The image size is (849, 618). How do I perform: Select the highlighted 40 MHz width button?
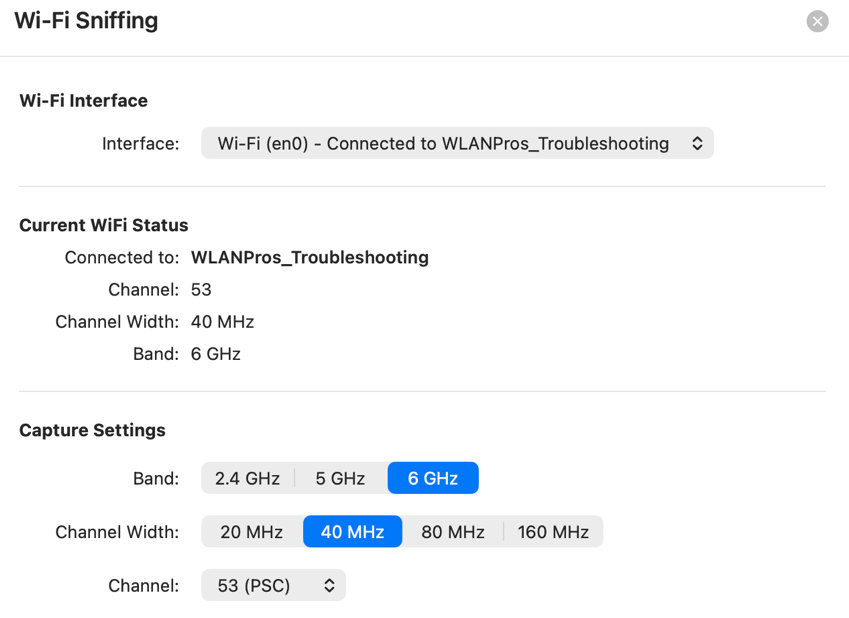click(x=352, y=532)
